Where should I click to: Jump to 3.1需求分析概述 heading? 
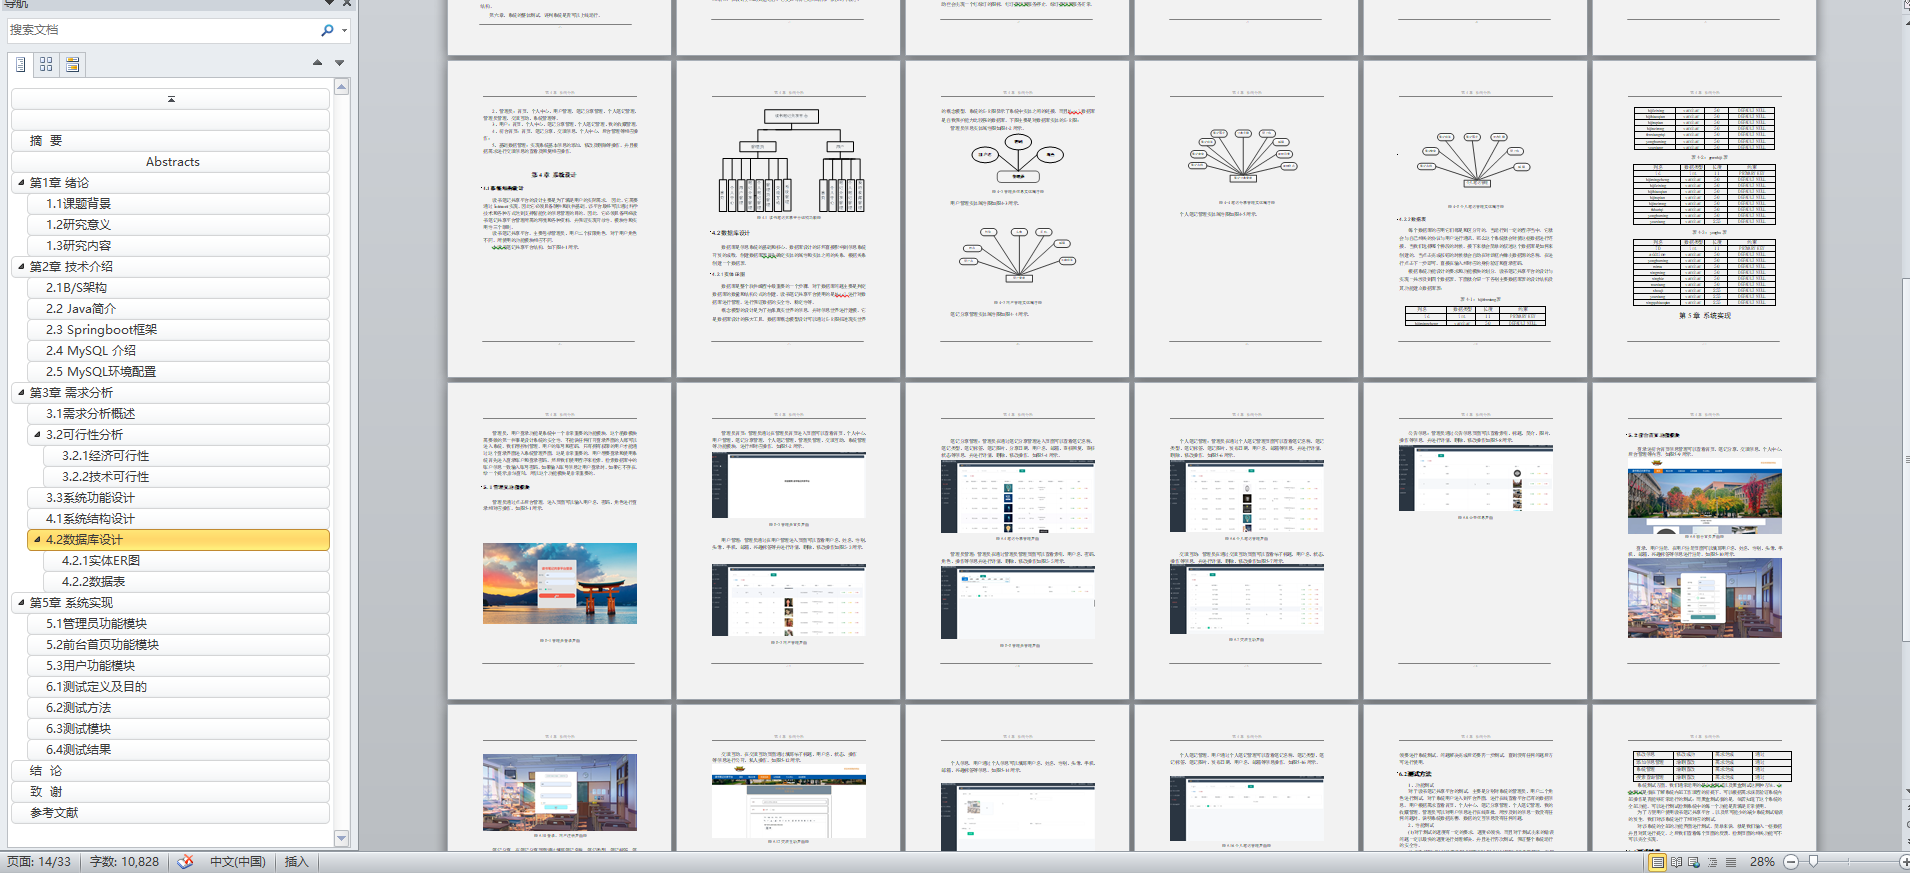(x=178, y=414)
